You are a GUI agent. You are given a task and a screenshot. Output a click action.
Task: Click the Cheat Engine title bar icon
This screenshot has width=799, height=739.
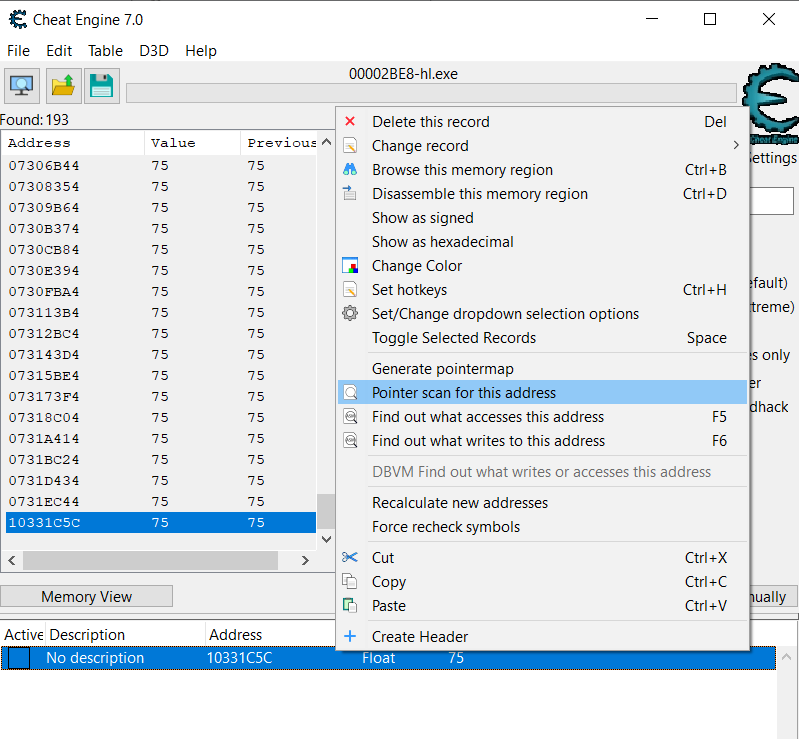(18, 19)
